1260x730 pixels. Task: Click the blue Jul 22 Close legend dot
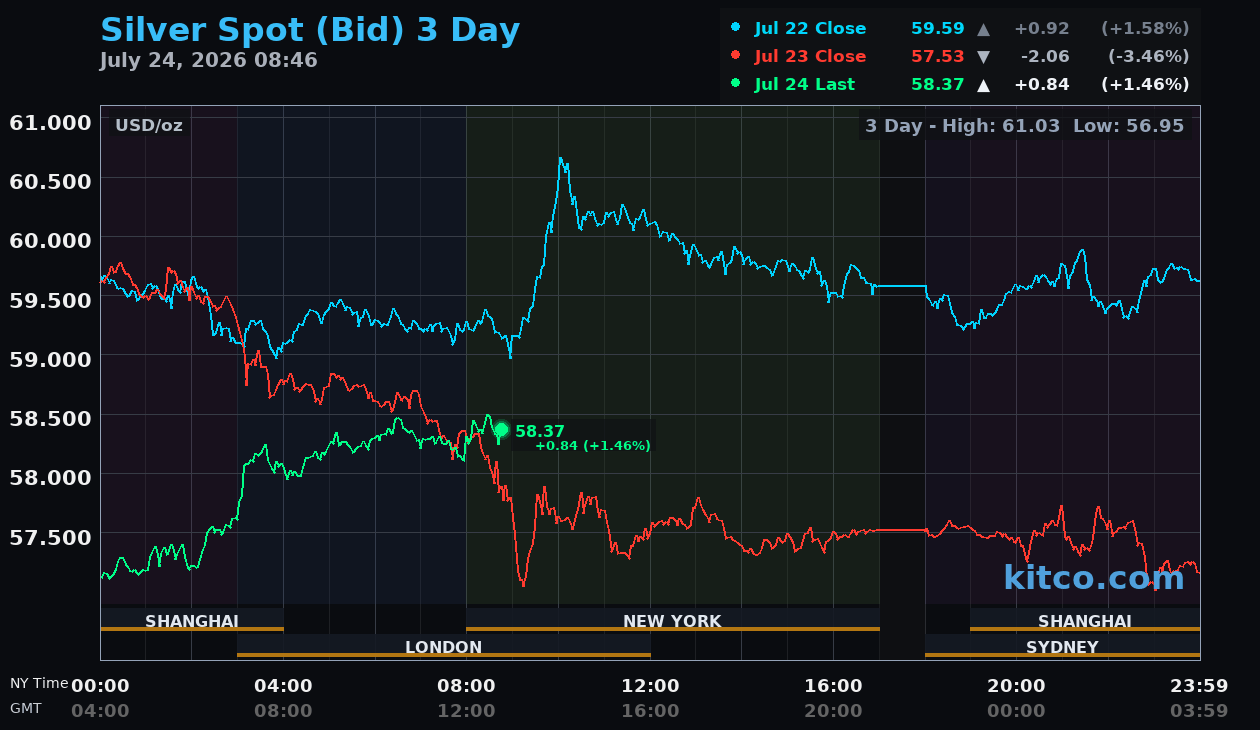click(x=736, y=28)
